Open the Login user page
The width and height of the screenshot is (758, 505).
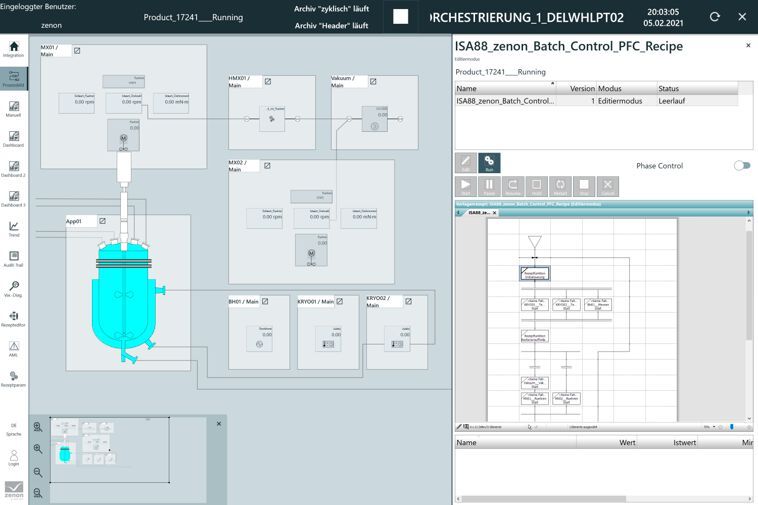pos(14,458)
